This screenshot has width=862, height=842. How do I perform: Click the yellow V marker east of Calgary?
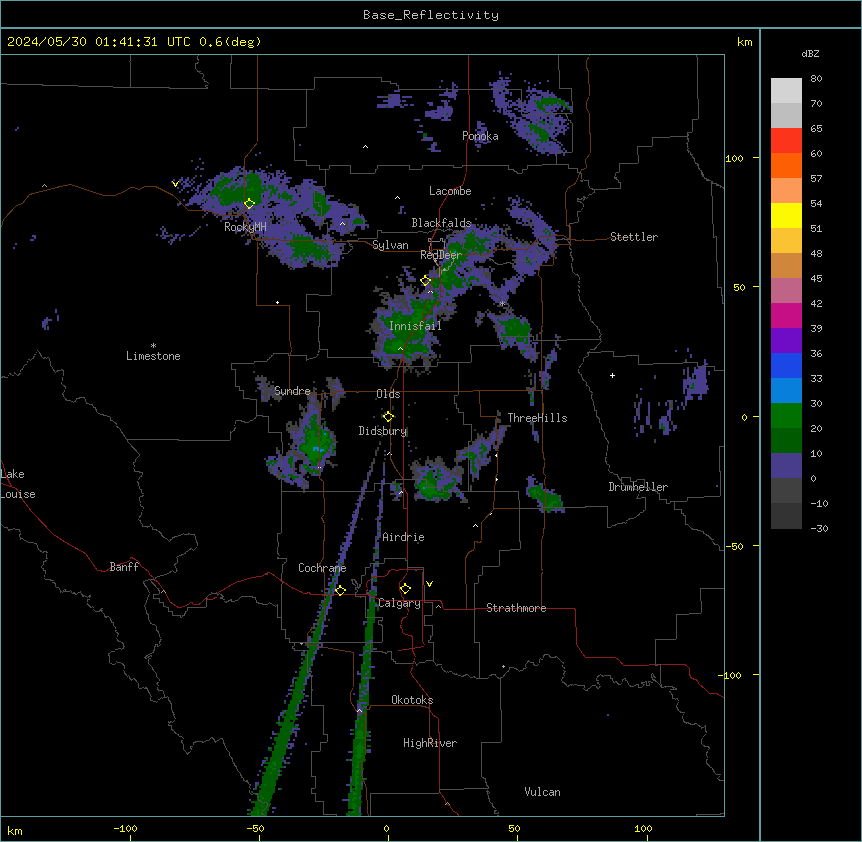429,584
